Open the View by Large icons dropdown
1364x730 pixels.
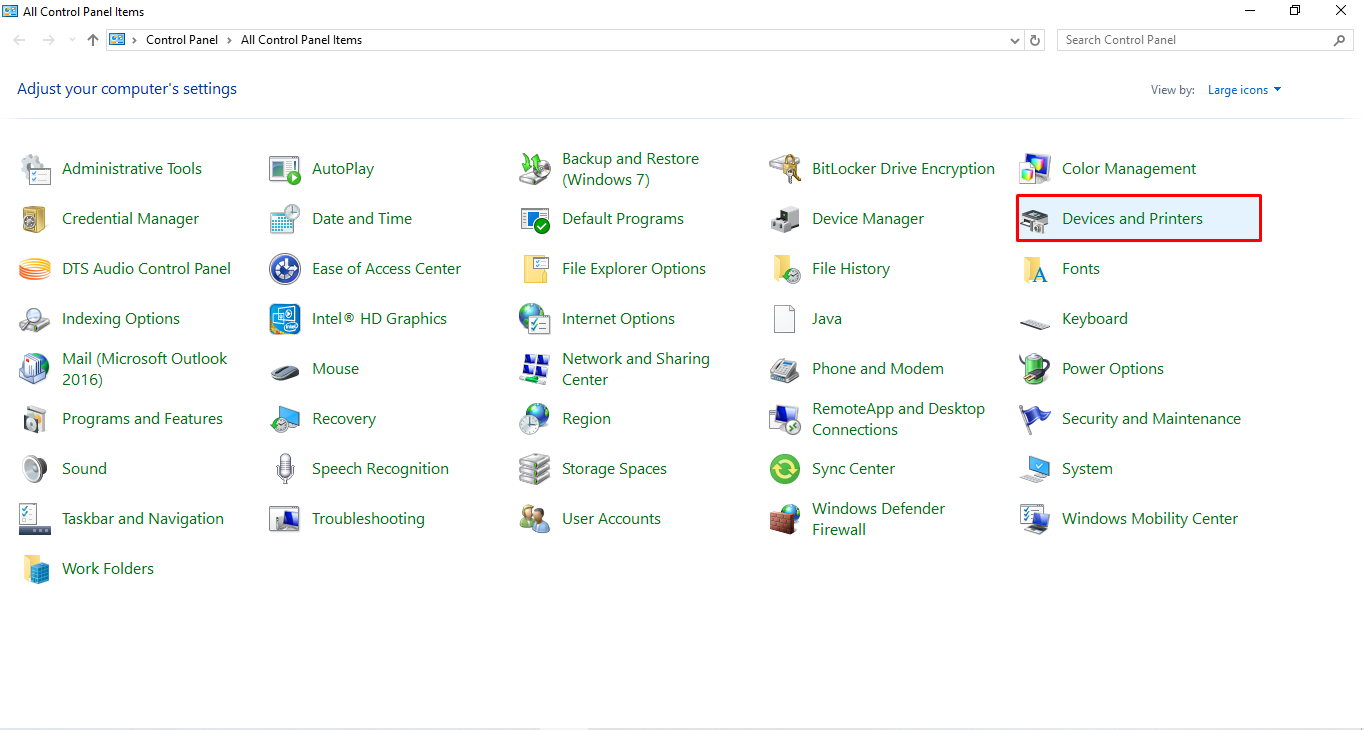pos(1244,90)
